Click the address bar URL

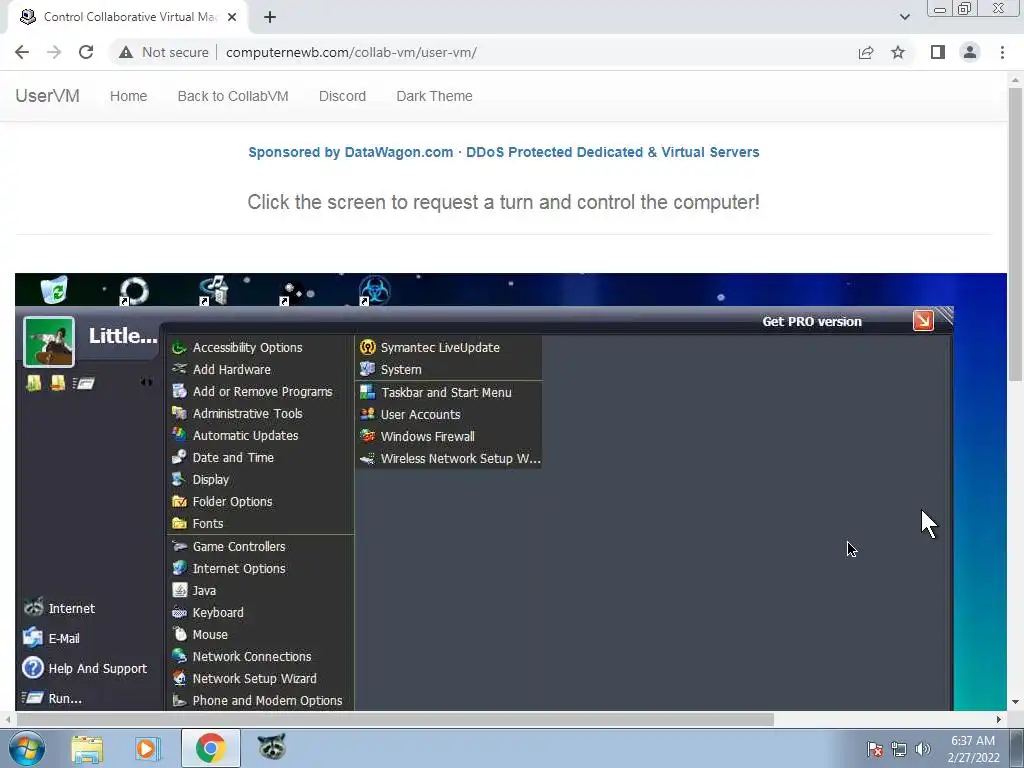[351, 52]
